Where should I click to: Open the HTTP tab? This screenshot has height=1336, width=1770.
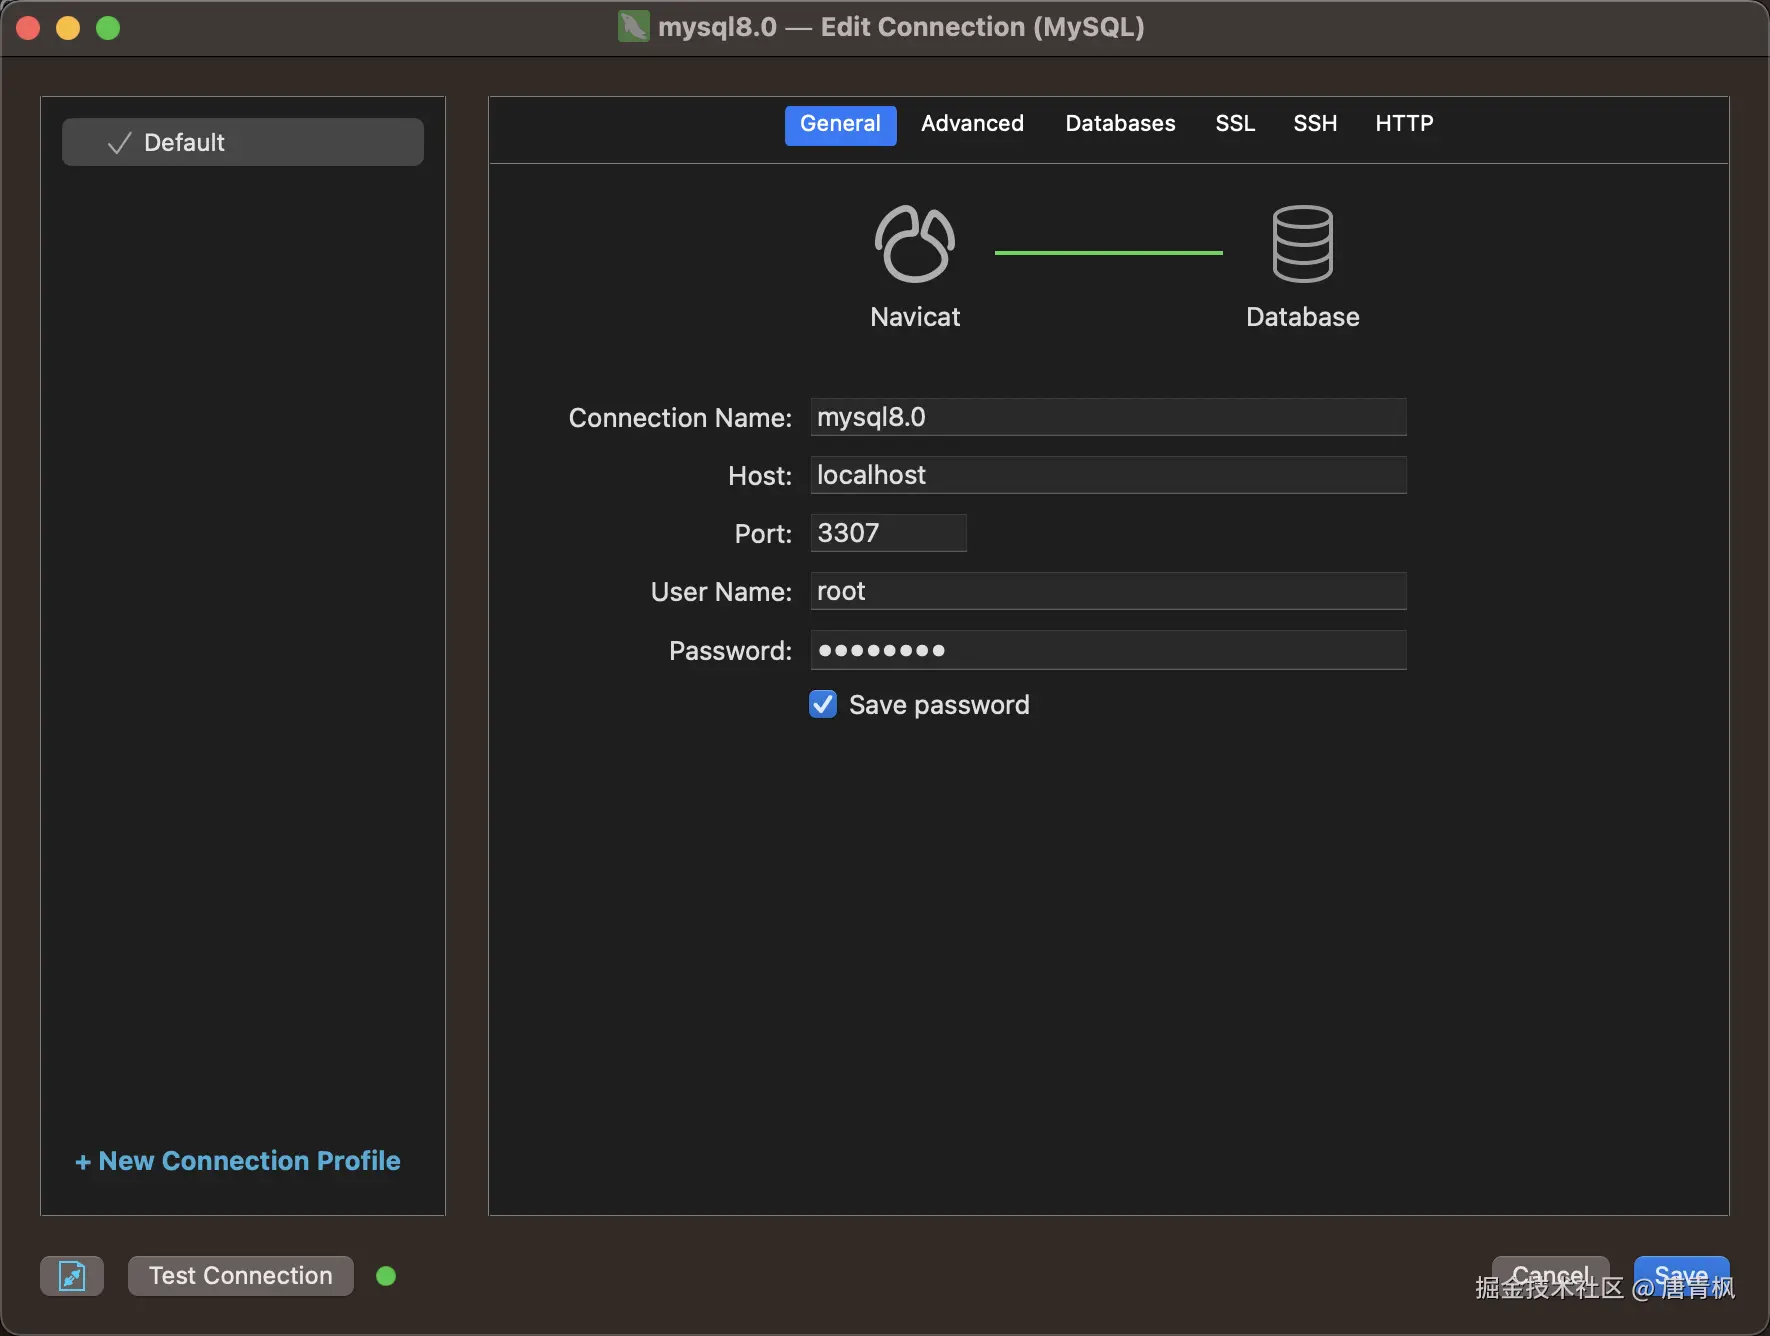point(1404,124)
